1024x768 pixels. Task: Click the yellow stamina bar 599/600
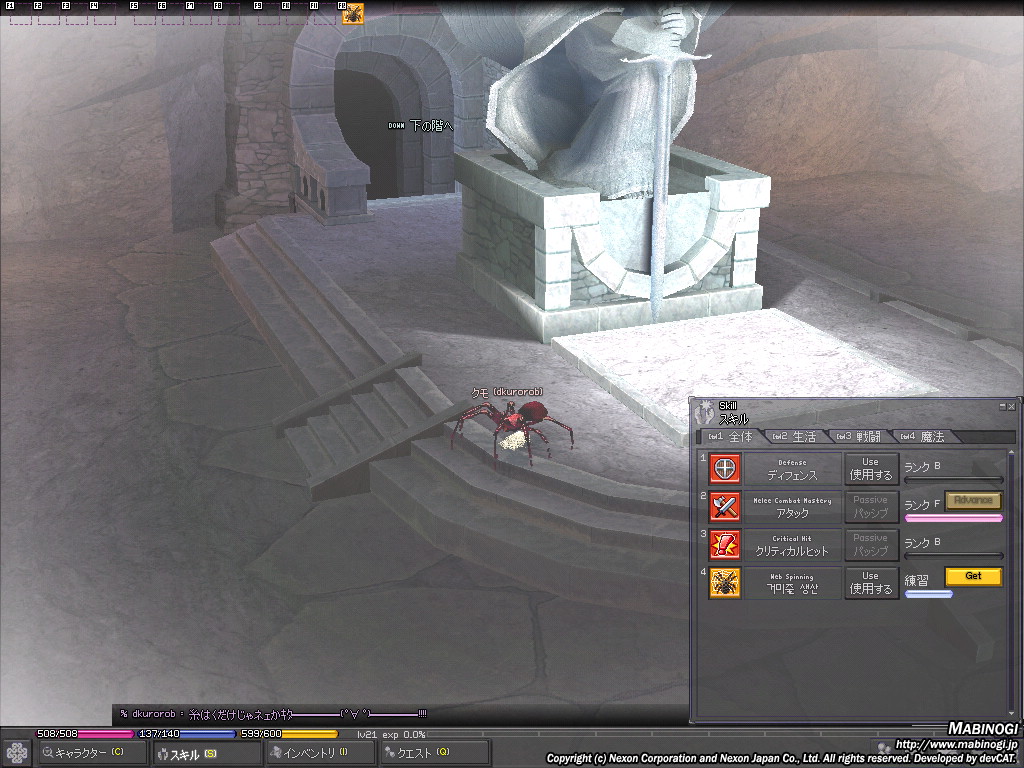point(290,734)
